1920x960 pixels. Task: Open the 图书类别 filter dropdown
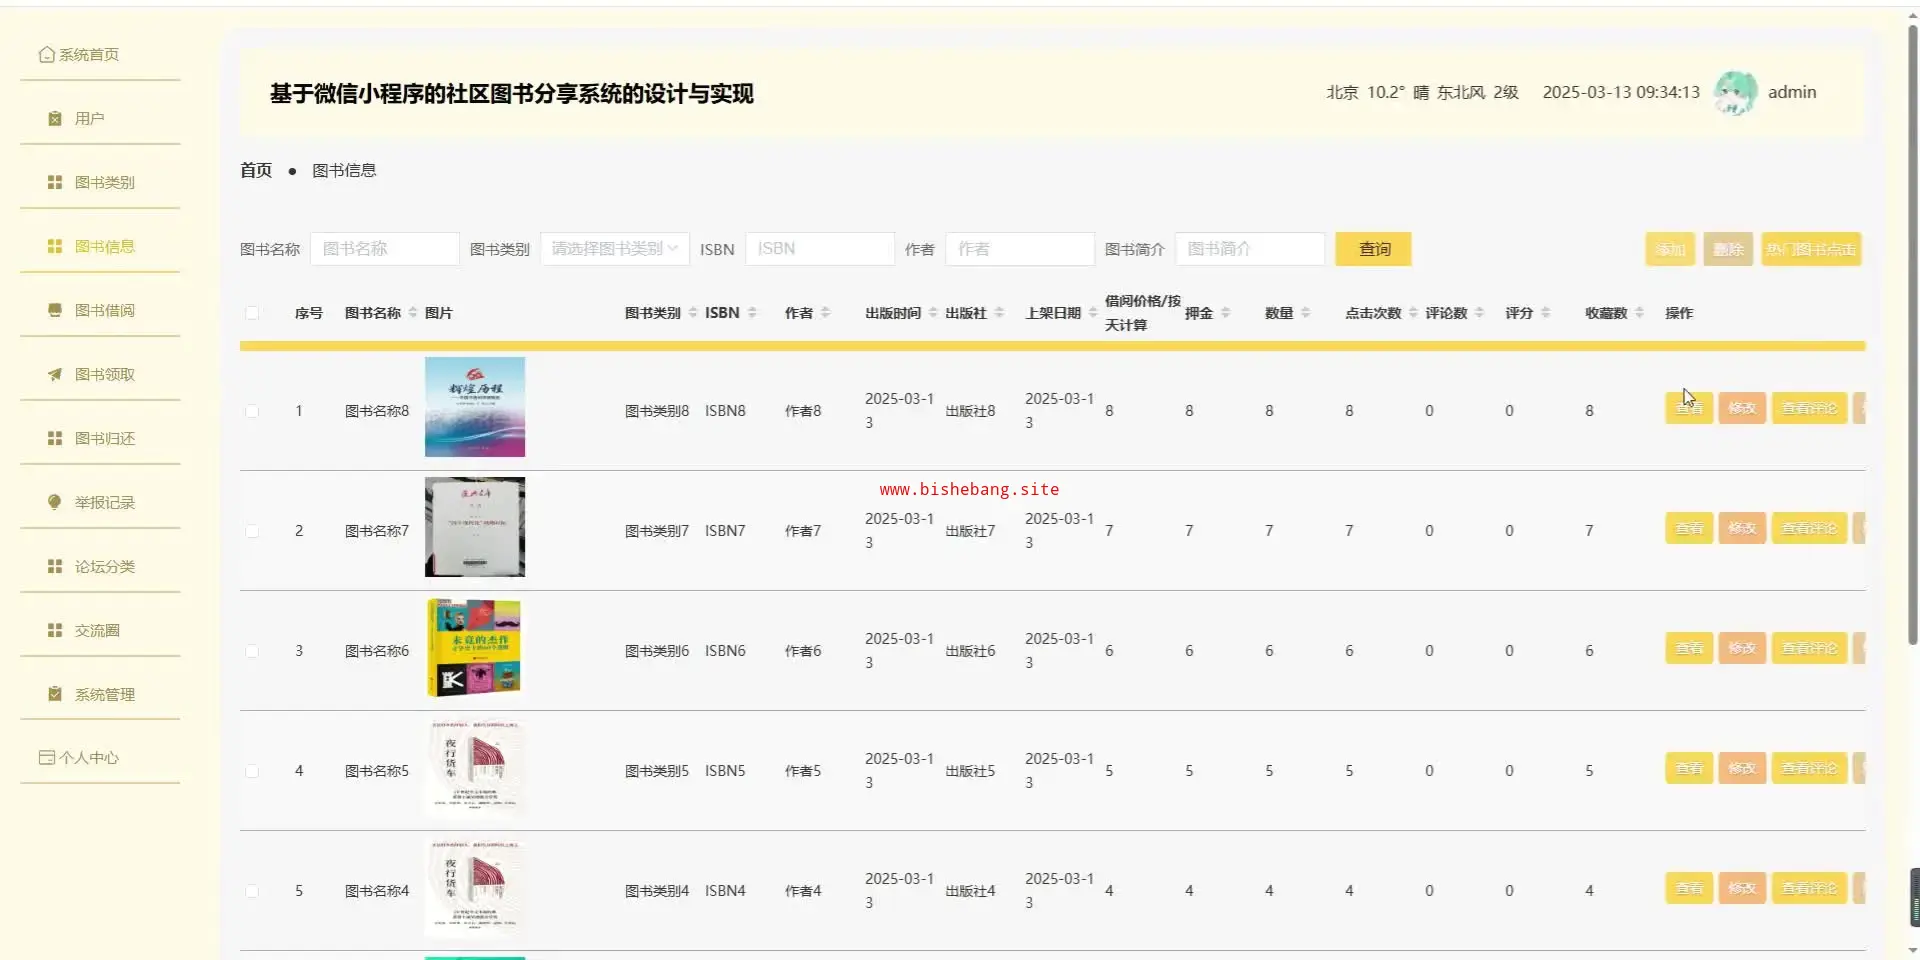pyautogui.click(x=614, y=249)
